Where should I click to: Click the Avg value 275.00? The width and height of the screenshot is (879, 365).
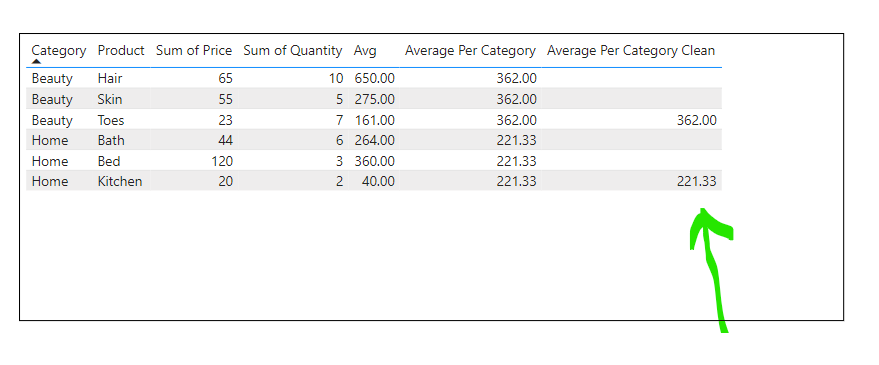(x=374, y=99)
